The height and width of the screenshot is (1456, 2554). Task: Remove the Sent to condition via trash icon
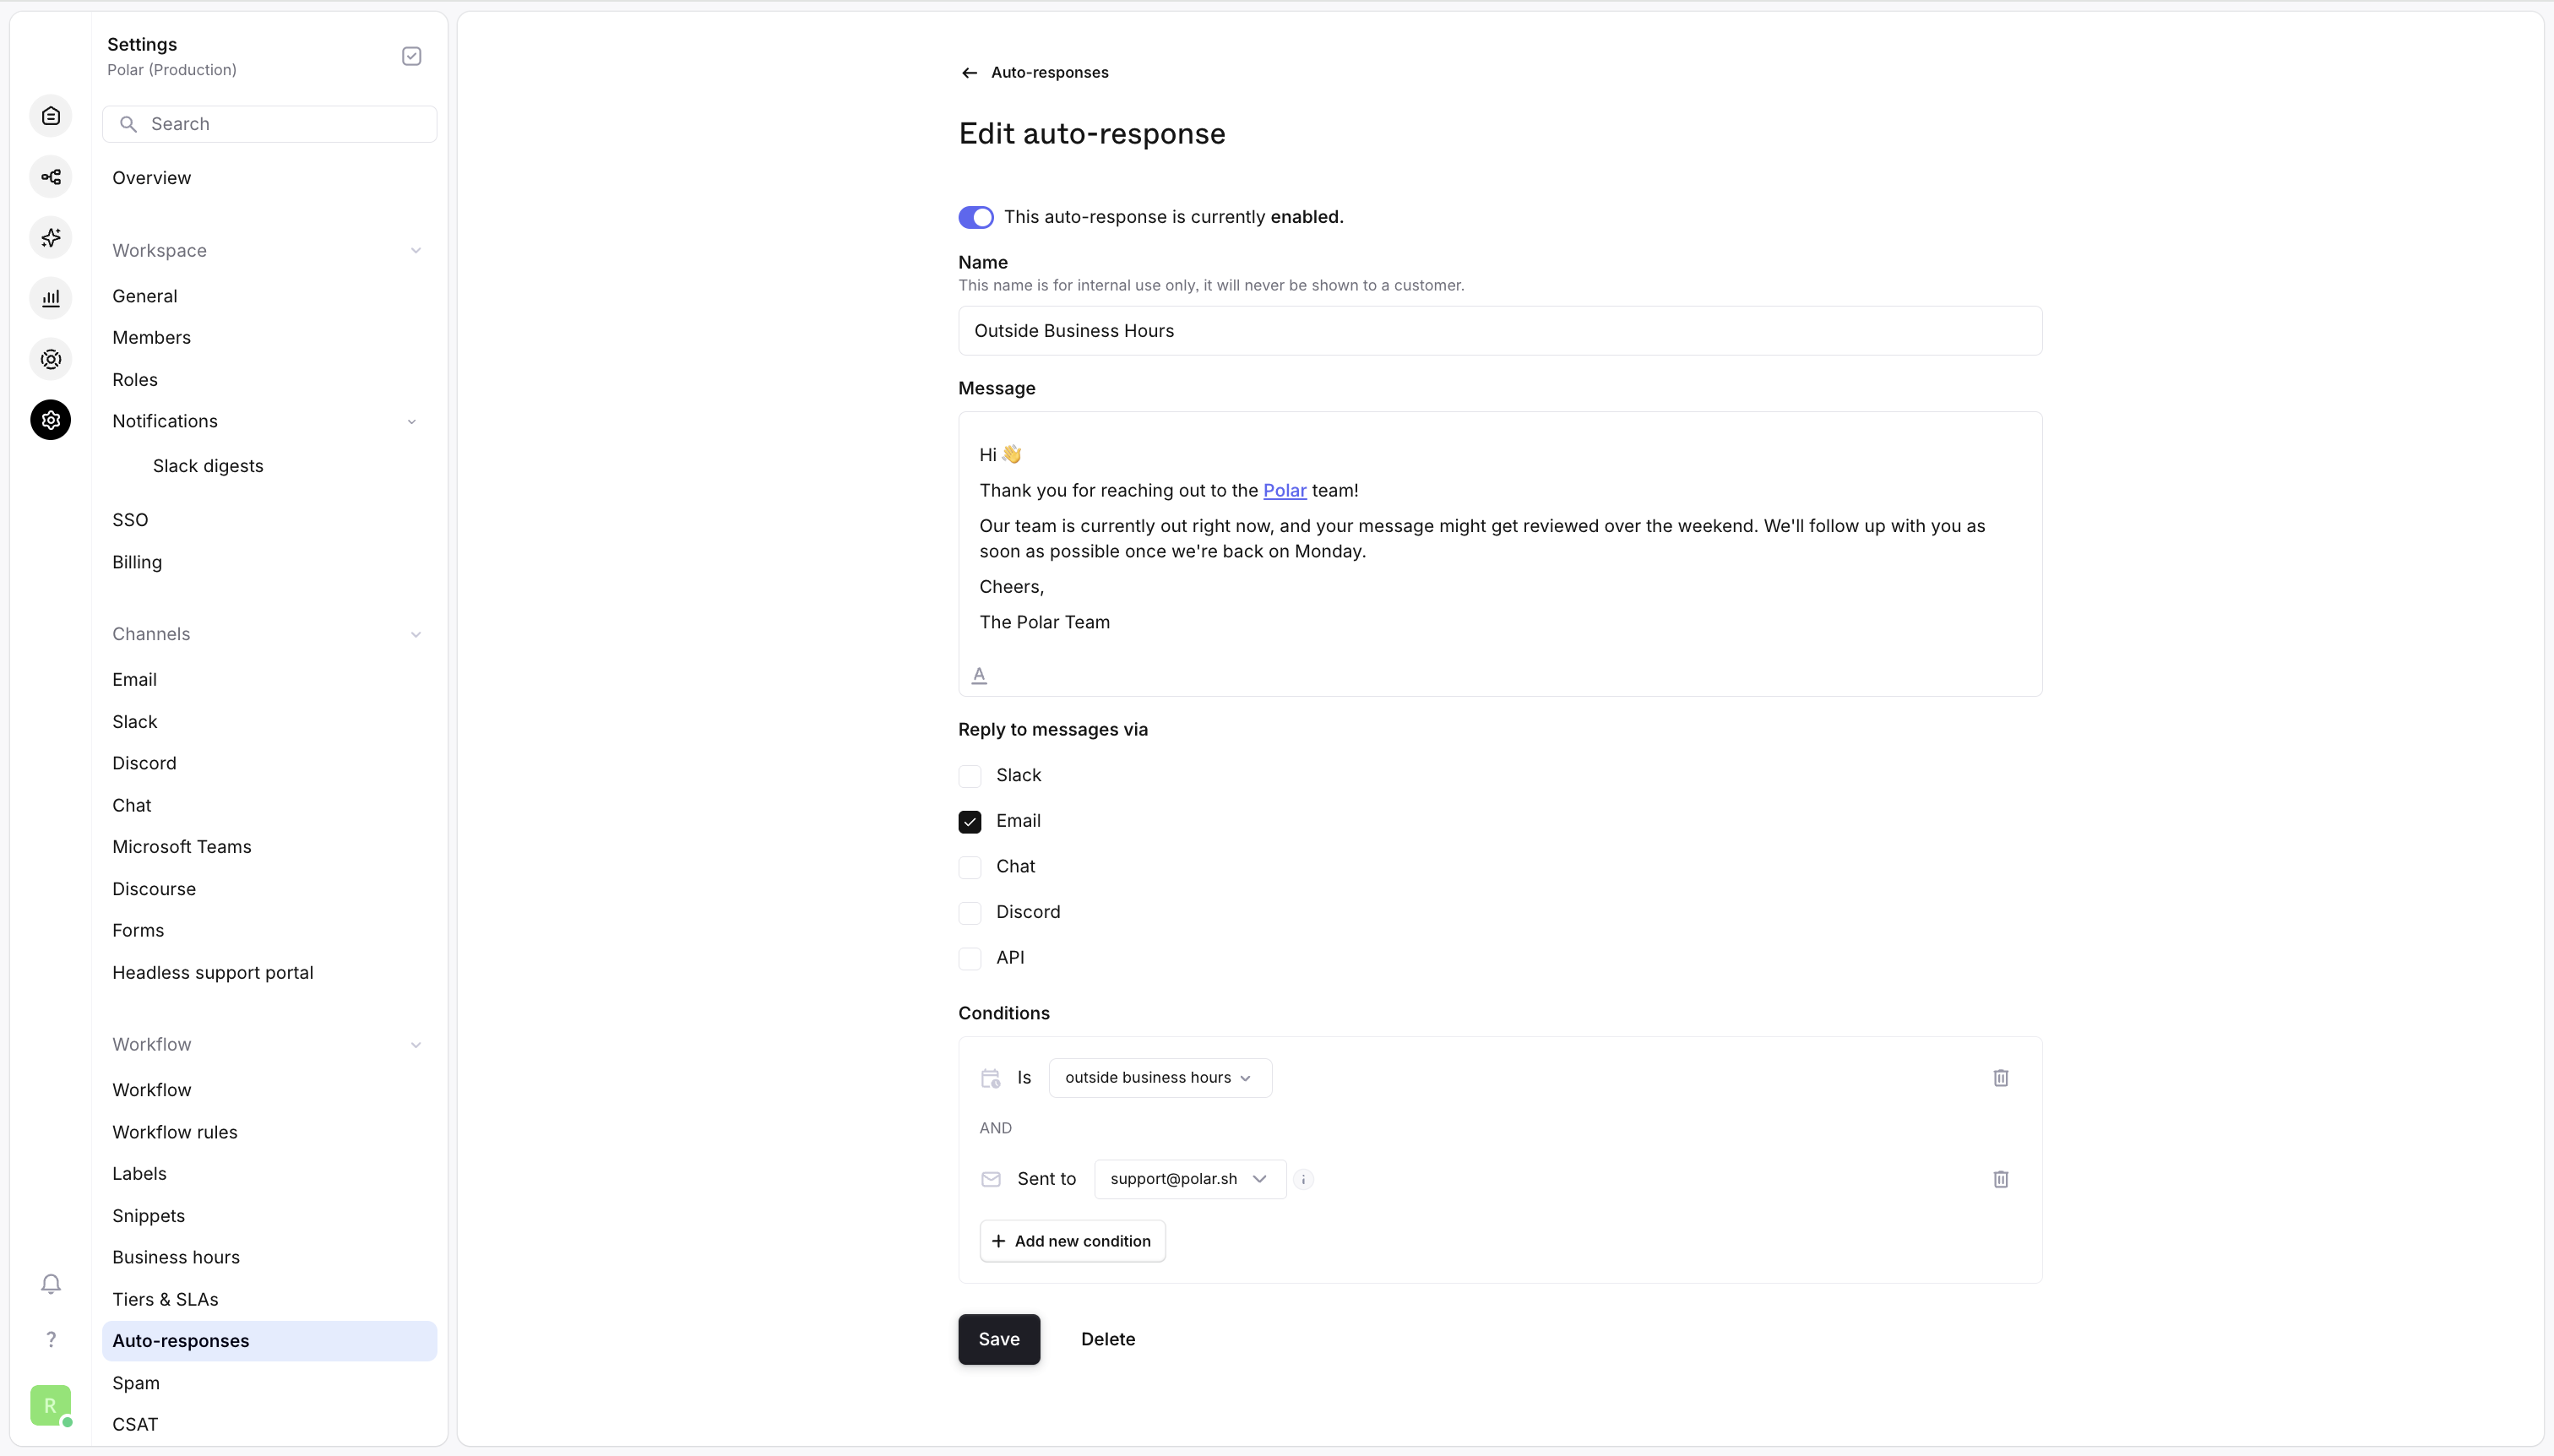(x=2000, y=1179)
